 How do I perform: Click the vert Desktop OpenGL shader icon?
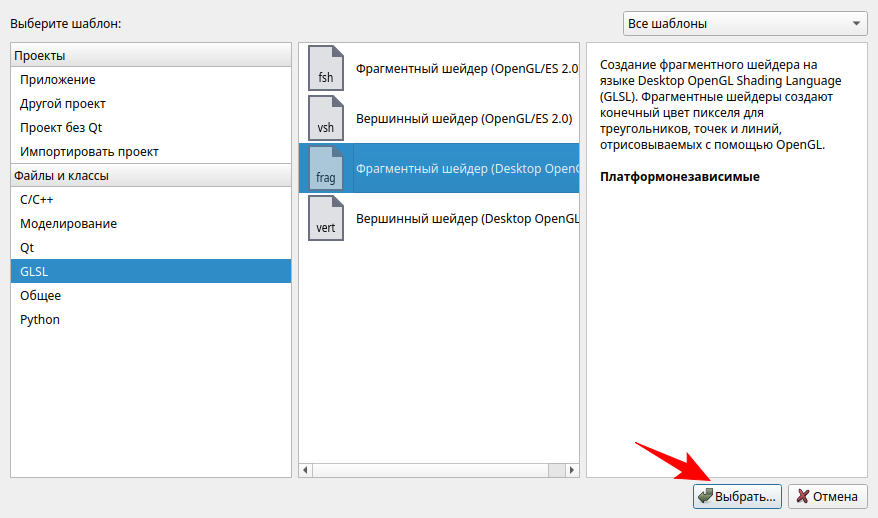point(326,219)
